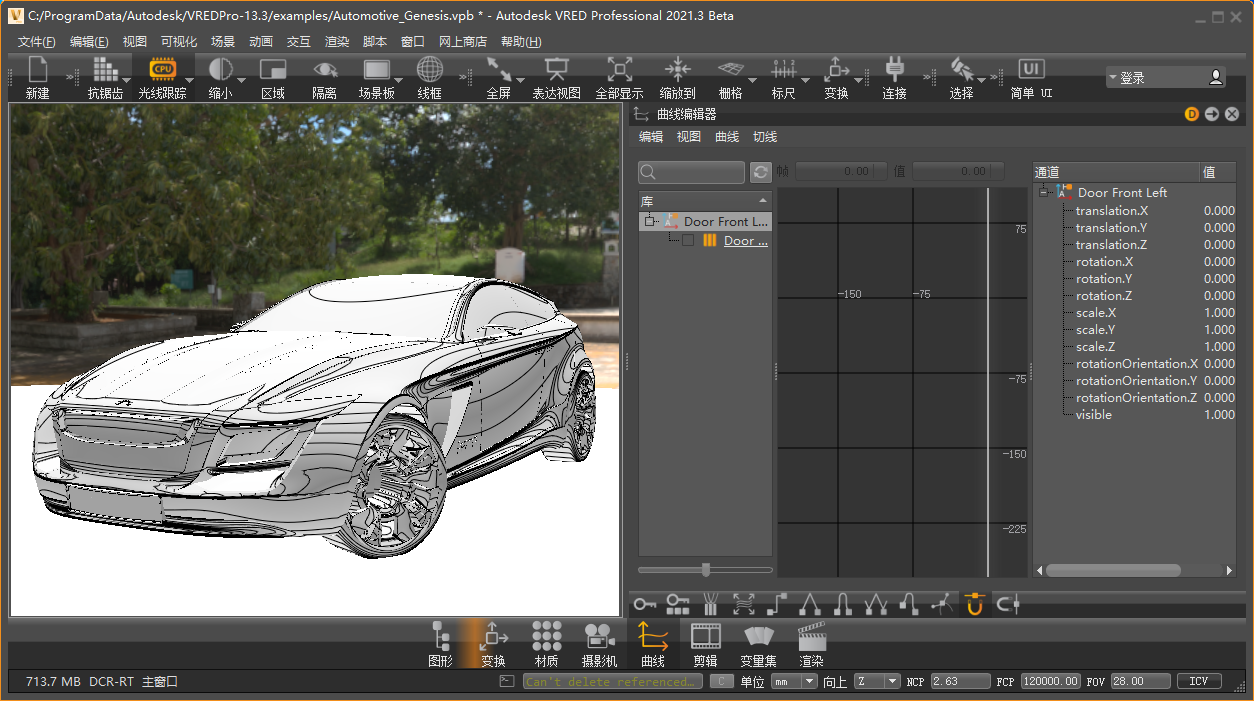The height and width of the screenshot is (701, 1254).
Task: Toggle the 隔离 isolate eye icon
Action: (x=324, y=69)
